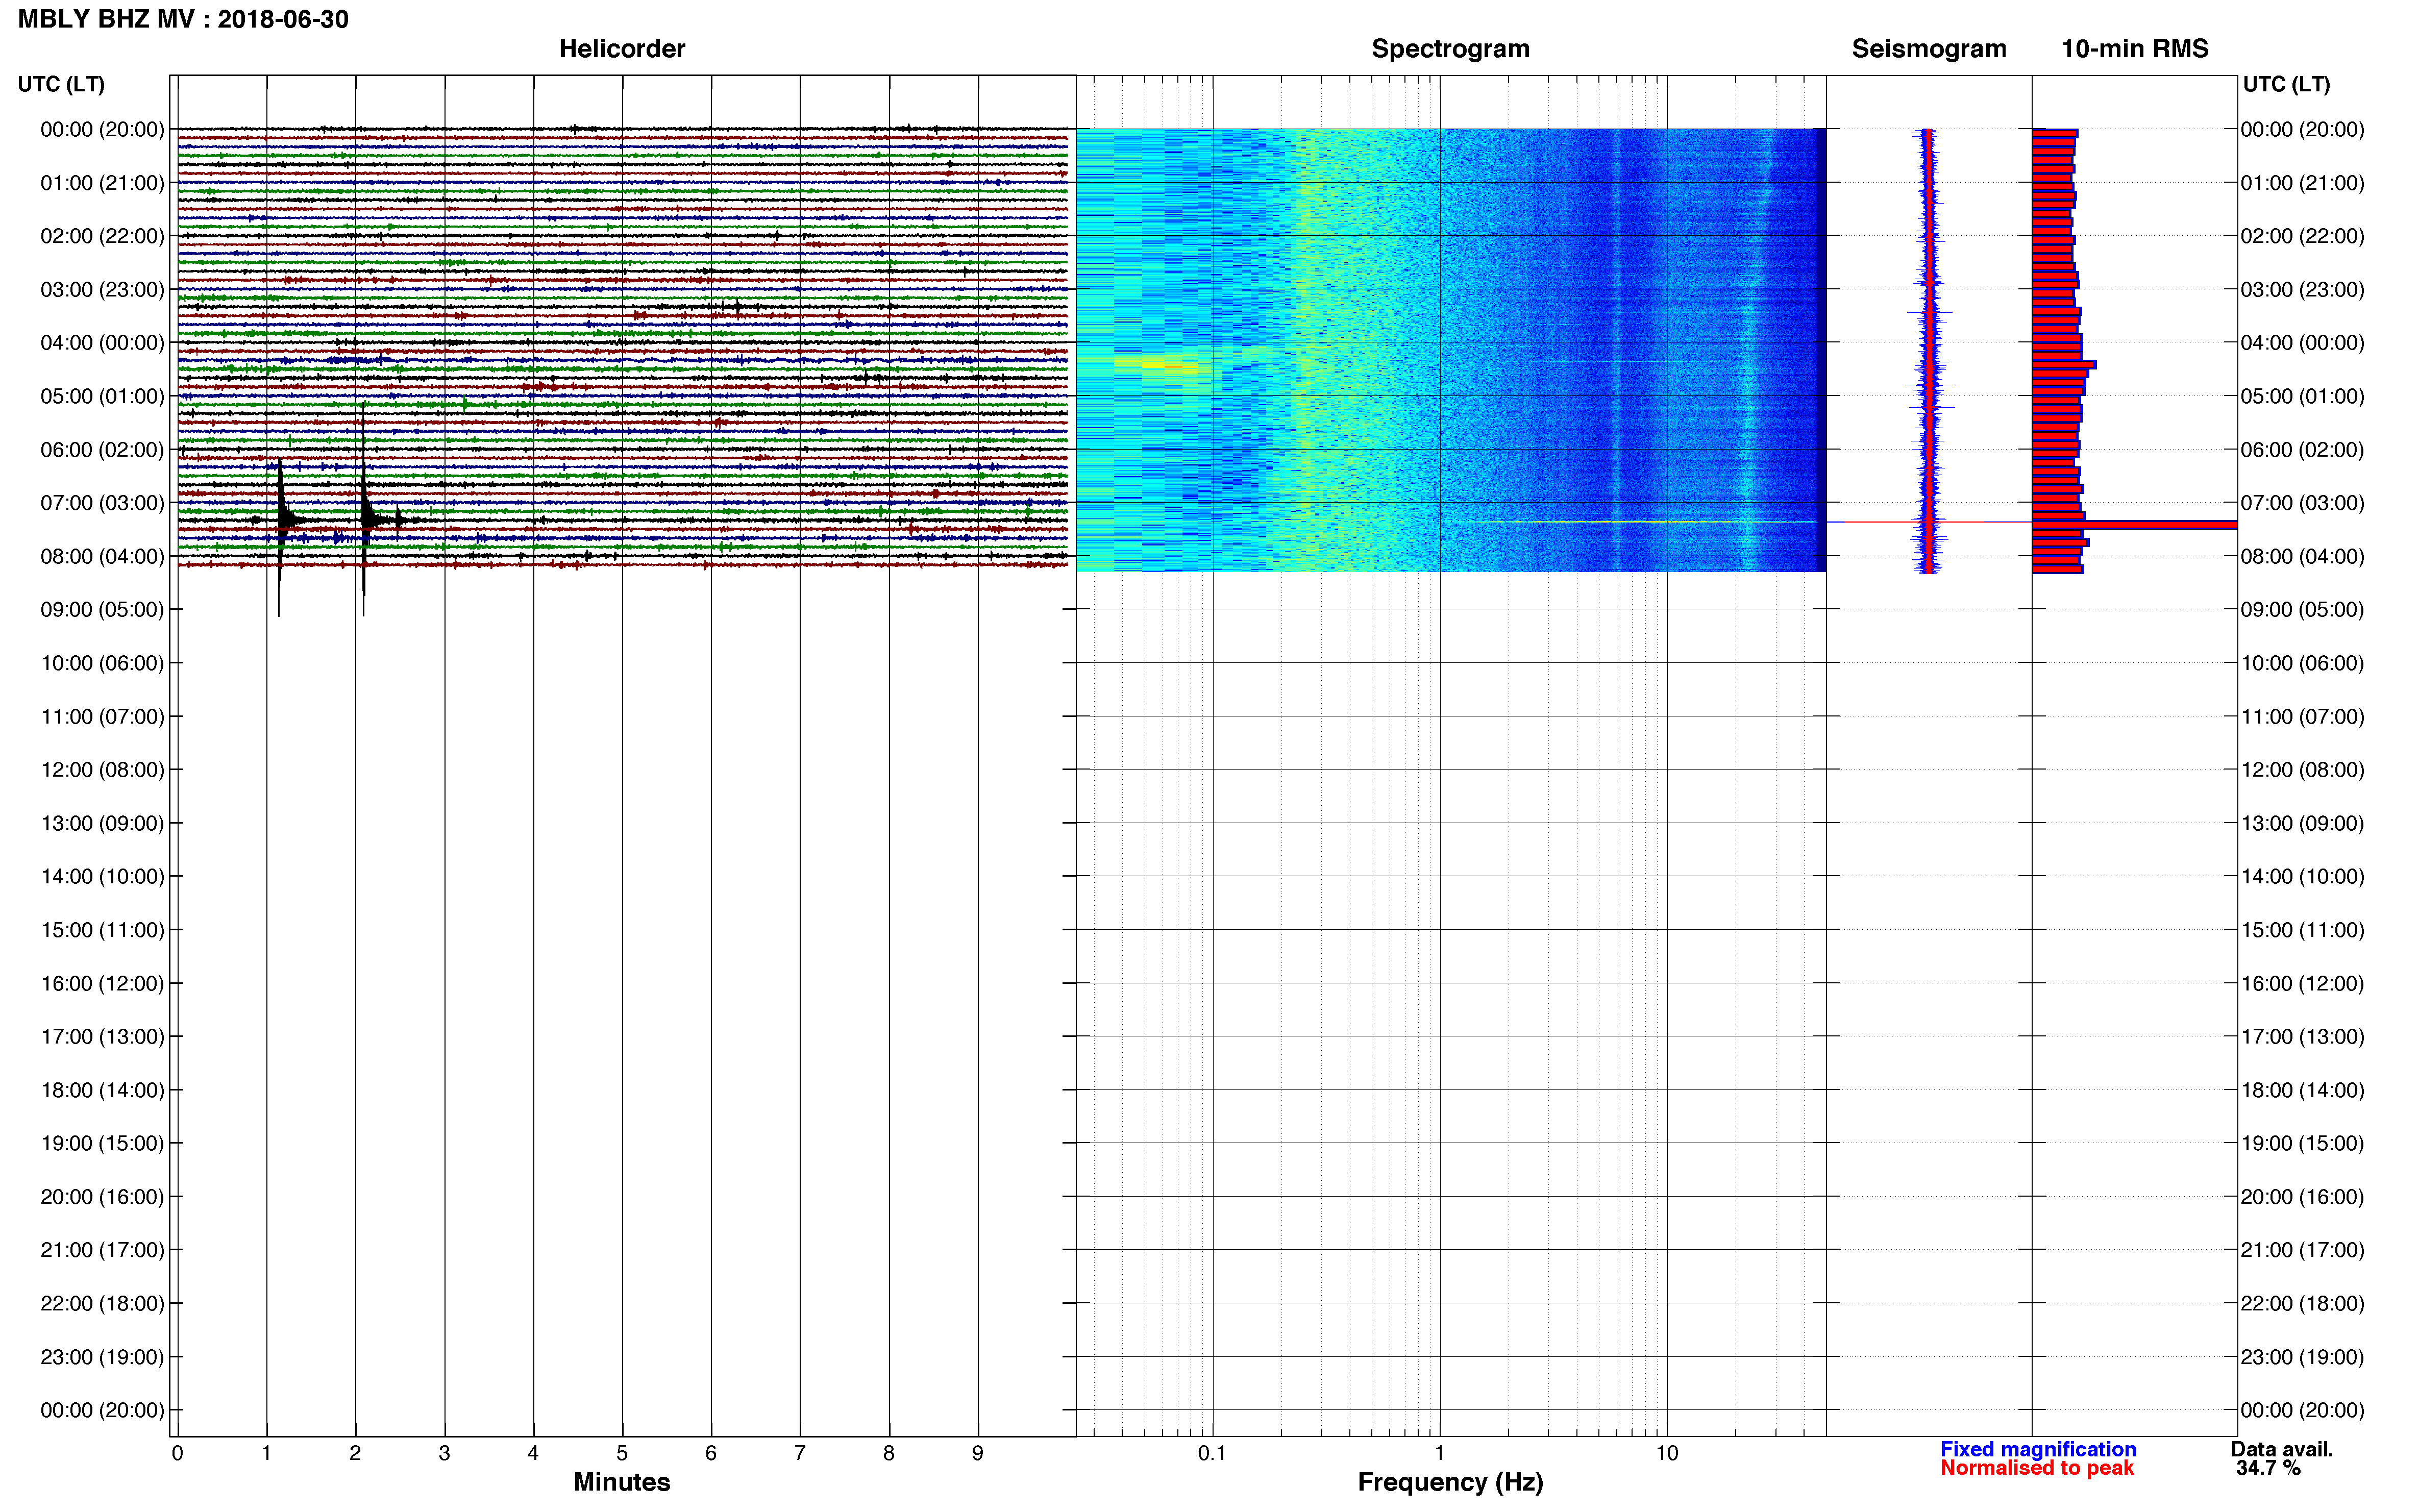Click right axis label '01:00 (21:00)'
The height and width of the screenshot is (1512, 2419).
pyautogui.click(x=2302, y=183)
